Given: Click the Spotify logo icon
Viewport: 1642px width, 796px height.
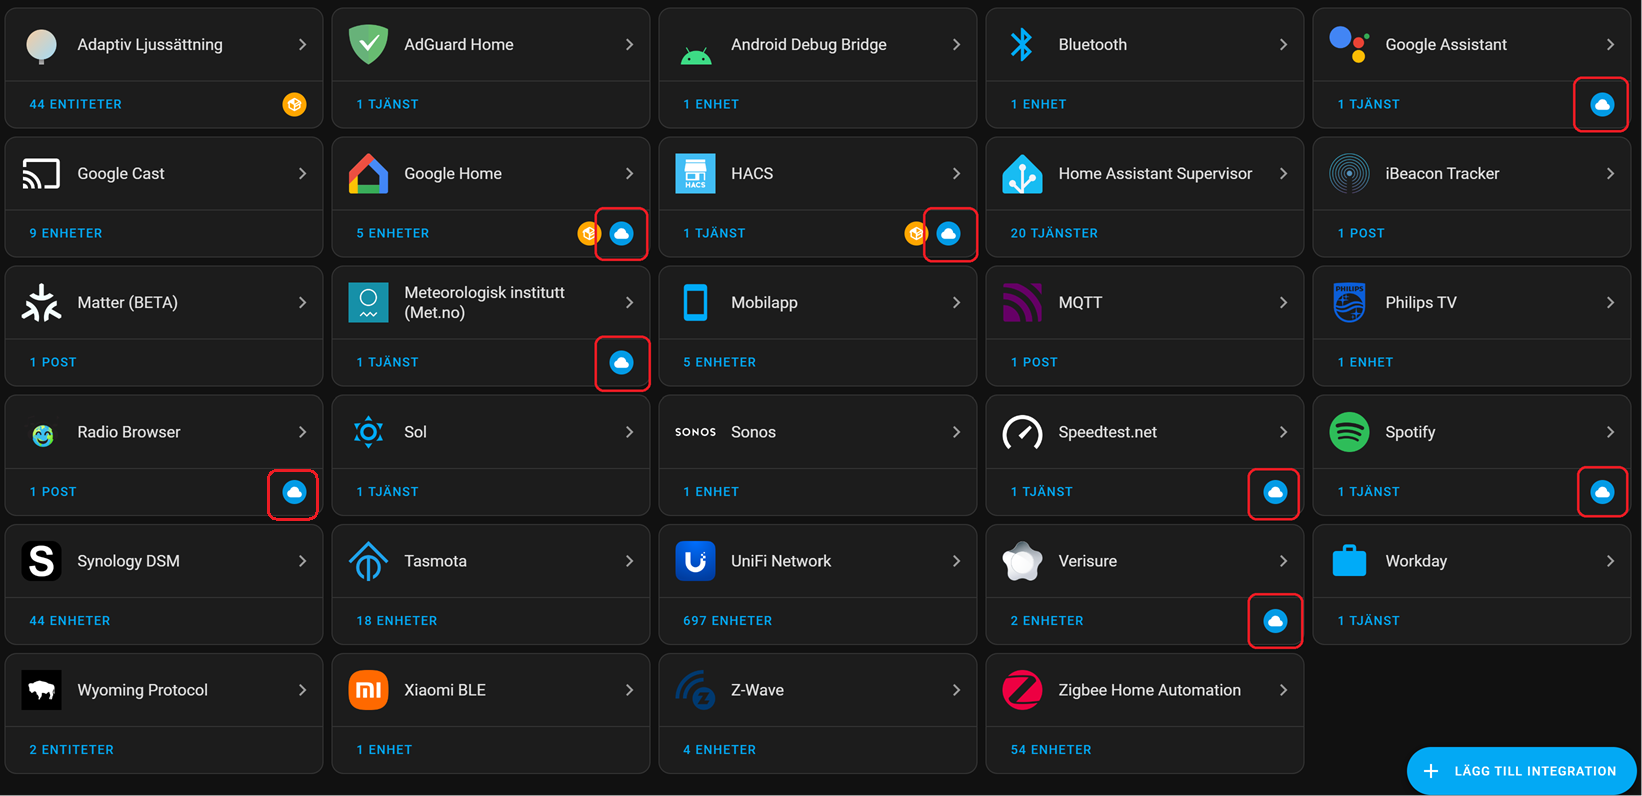Looking at the screenshot, I should tap(1349, 432).
